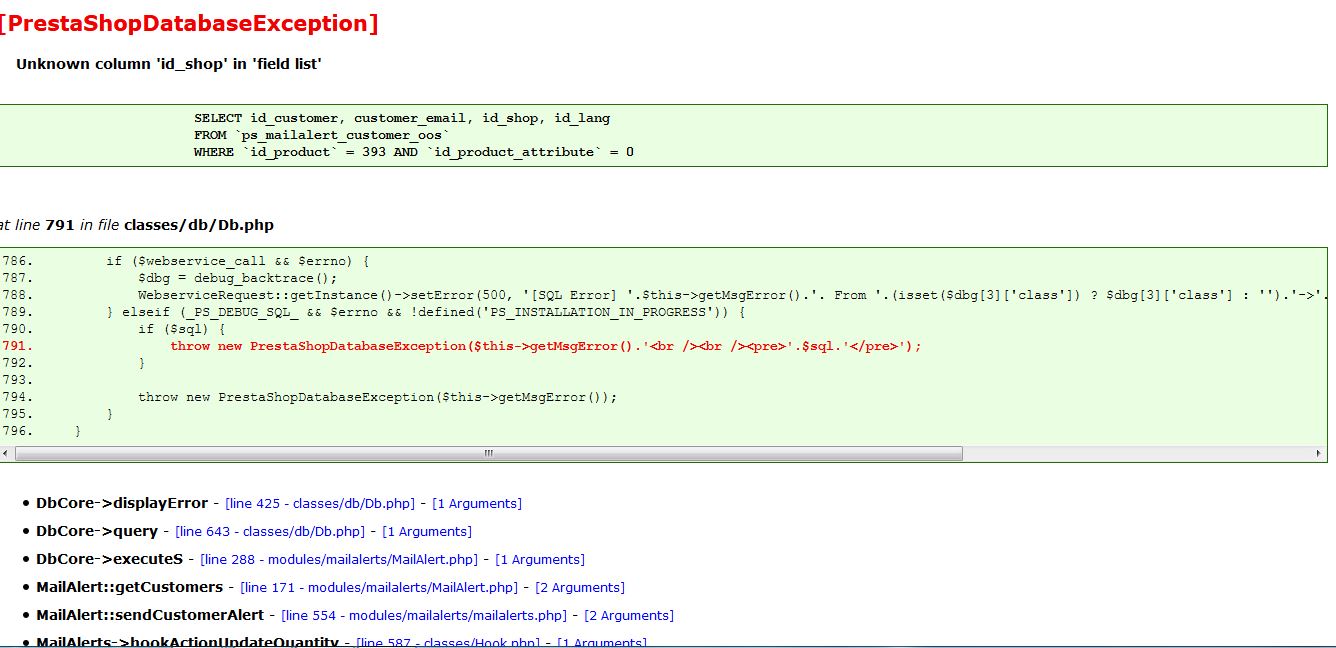Click the MailAlert::getCustomers trace entry
1336x648 pixels.
coord(130,587)
